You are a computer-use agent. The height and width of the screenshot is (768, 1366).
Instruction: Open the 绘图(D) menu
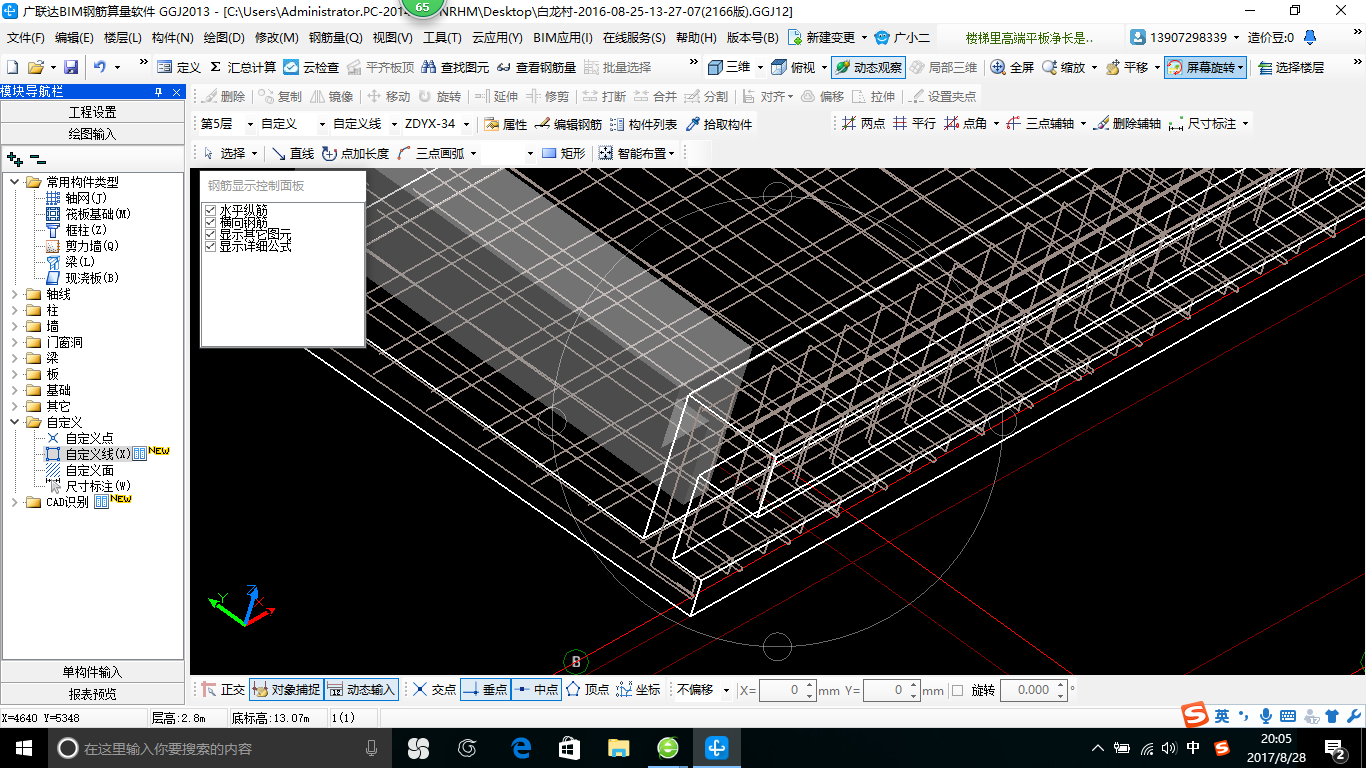click(224, 38)
